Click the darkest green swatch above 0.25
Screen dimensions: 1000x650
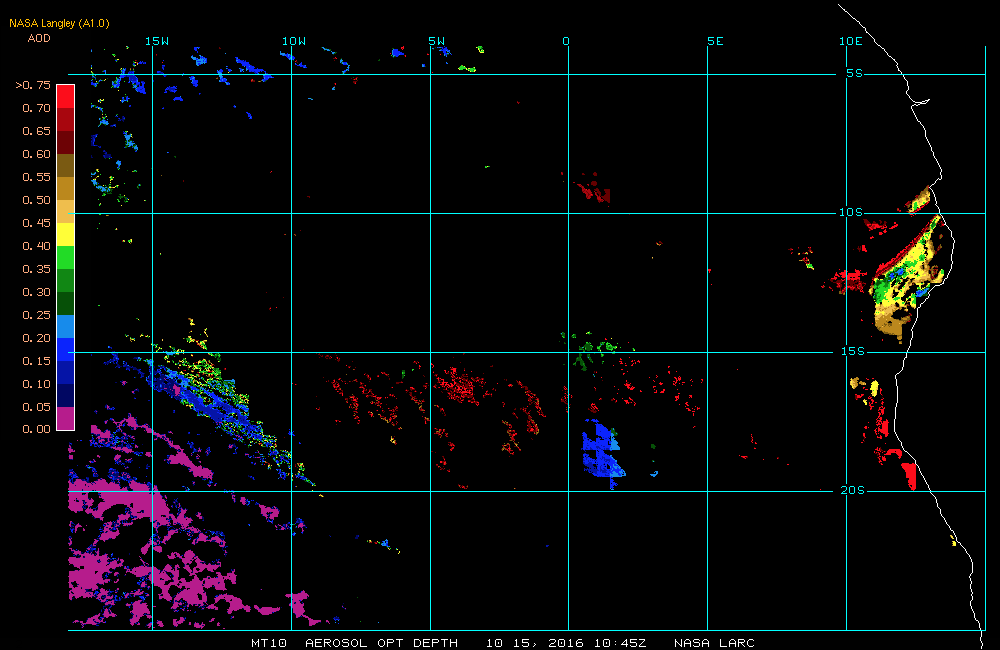(x=66, y=303)
